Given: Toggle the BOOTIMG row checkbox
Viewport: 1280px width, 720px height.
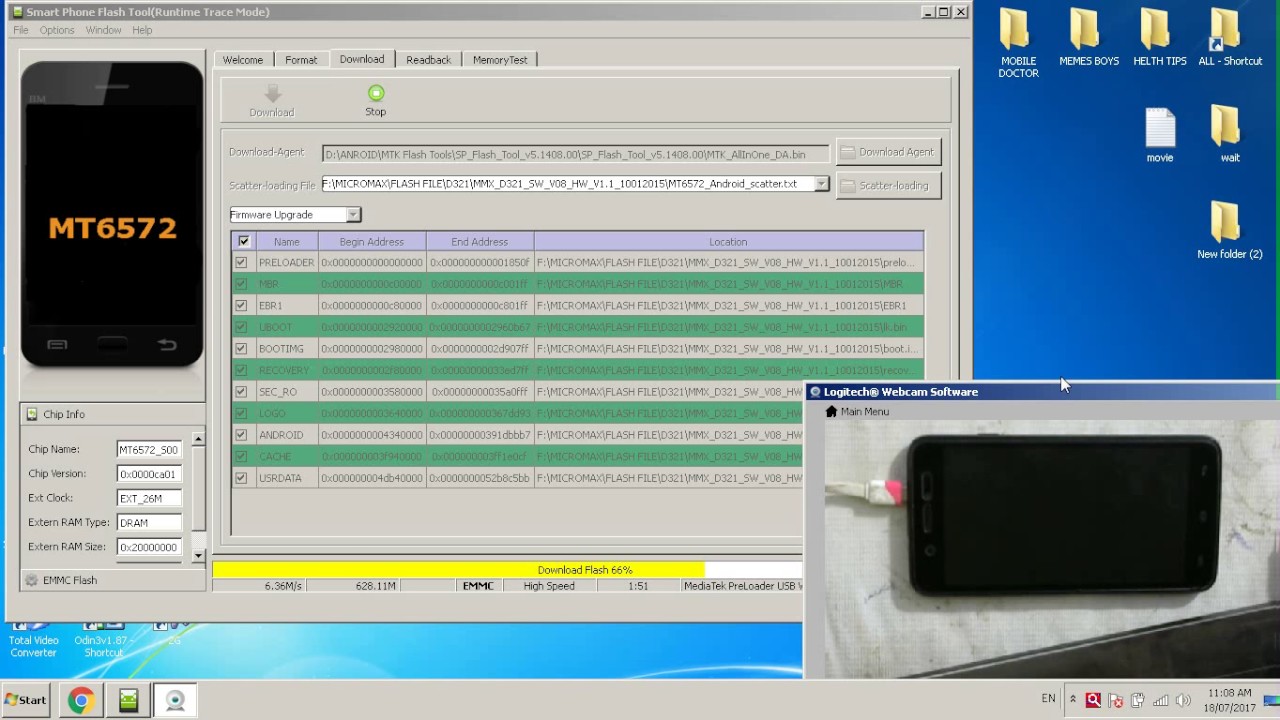Looking at the screenshot, I should (x=241, y=349).
